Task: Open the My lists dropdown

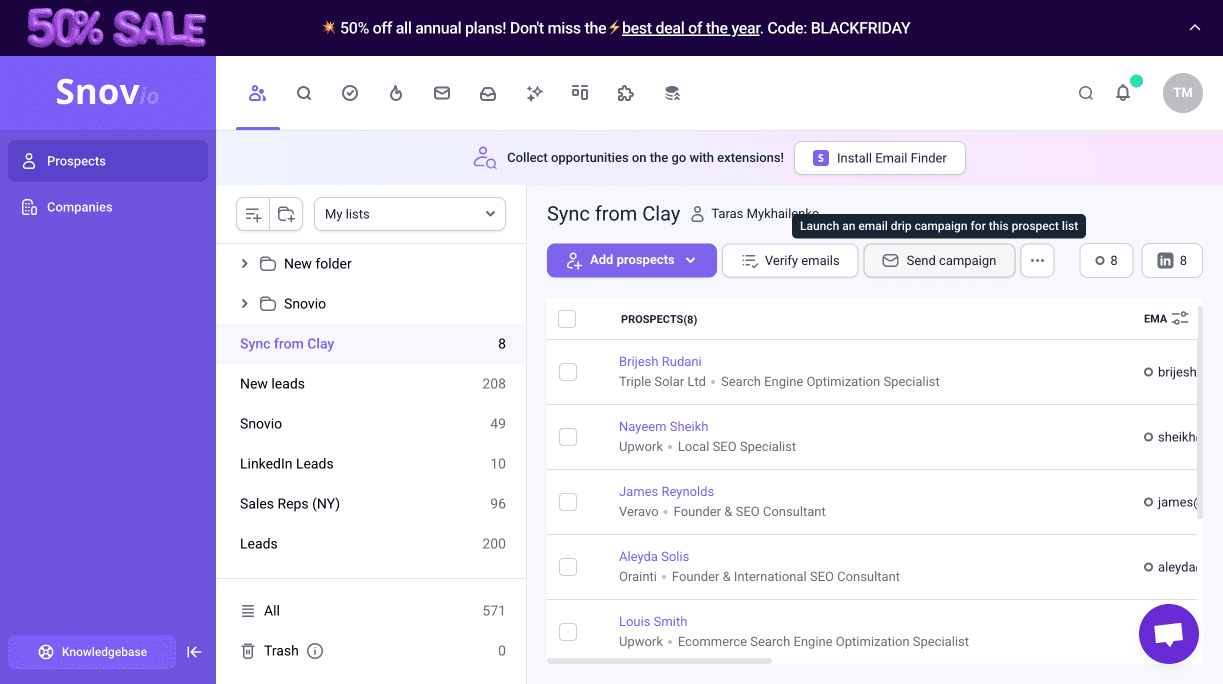Action: tap(410, 214)
